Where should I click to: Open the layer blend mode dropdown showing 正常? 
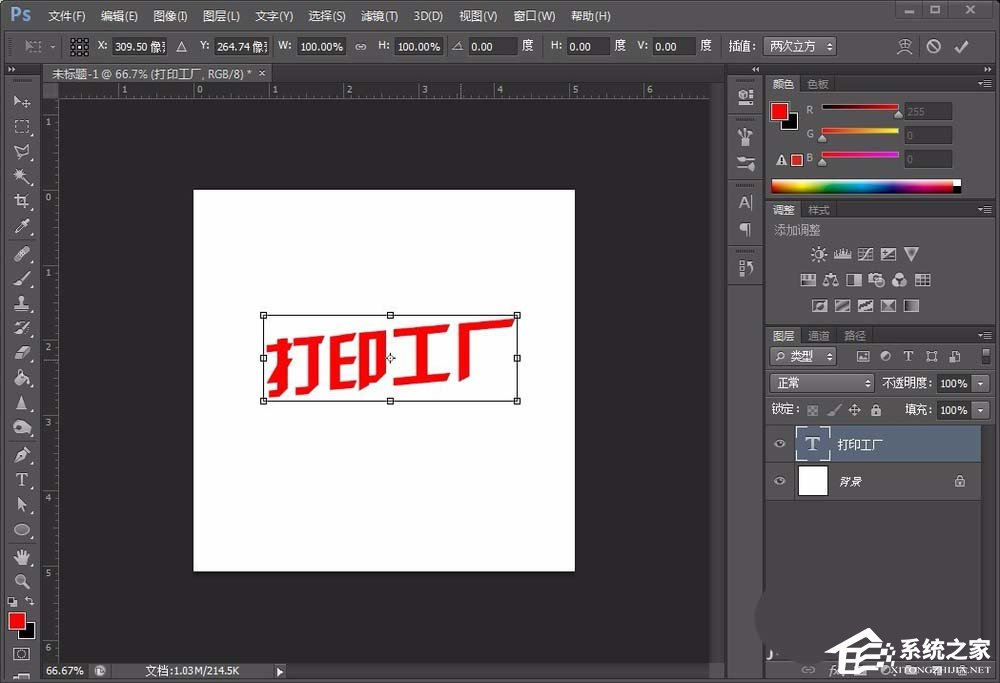pos(820,383)
